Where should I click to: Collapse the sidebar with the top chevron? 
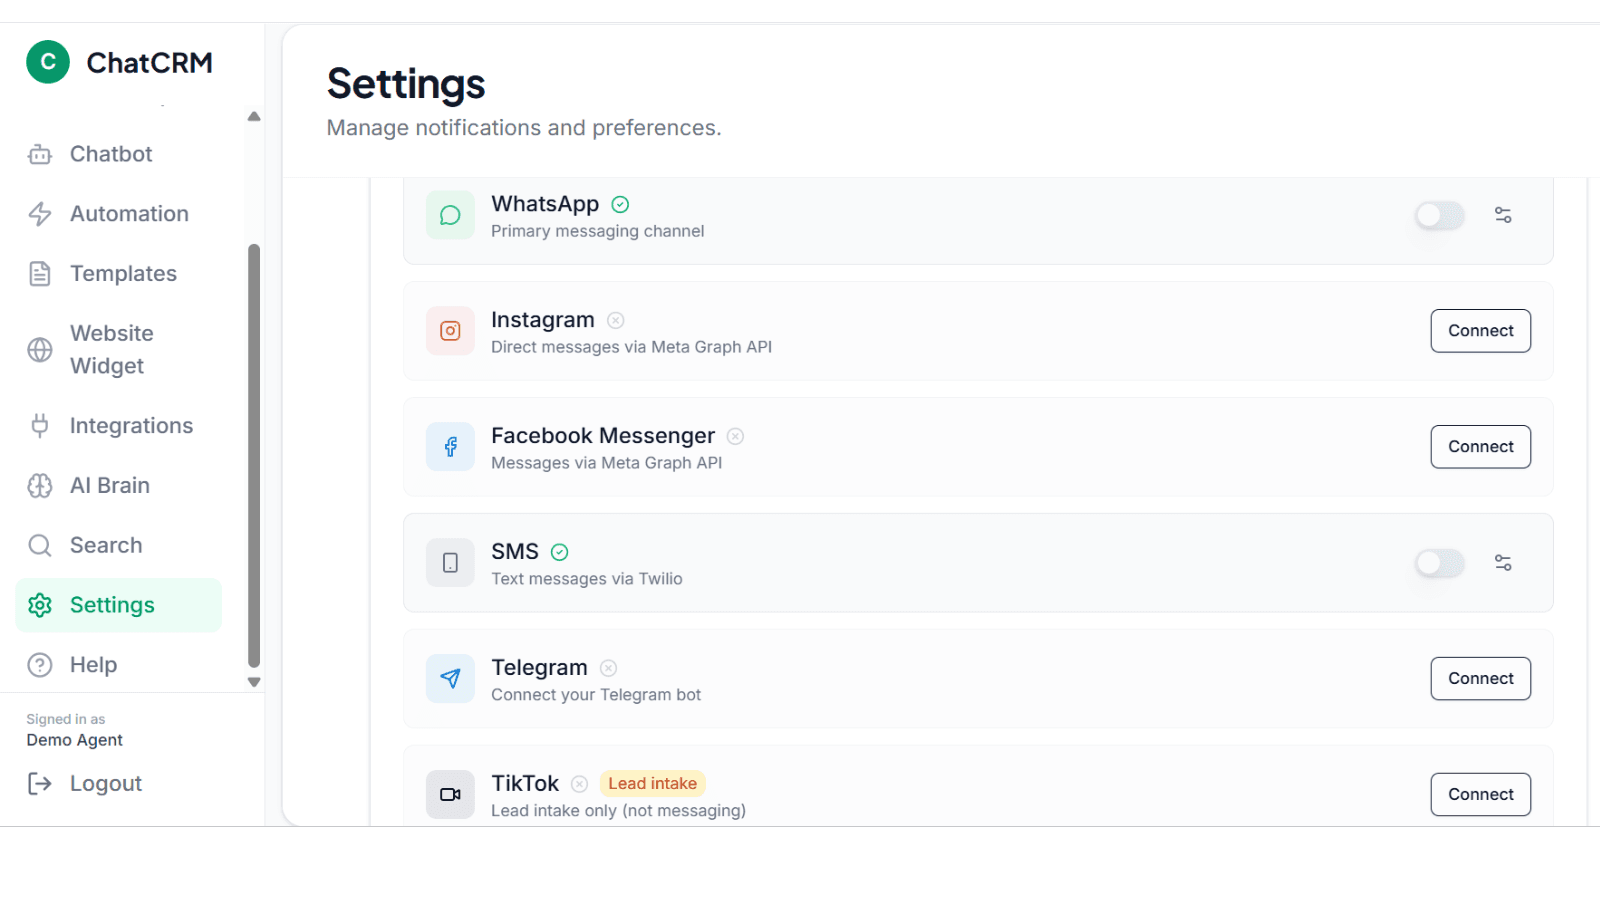click(254, 116)
